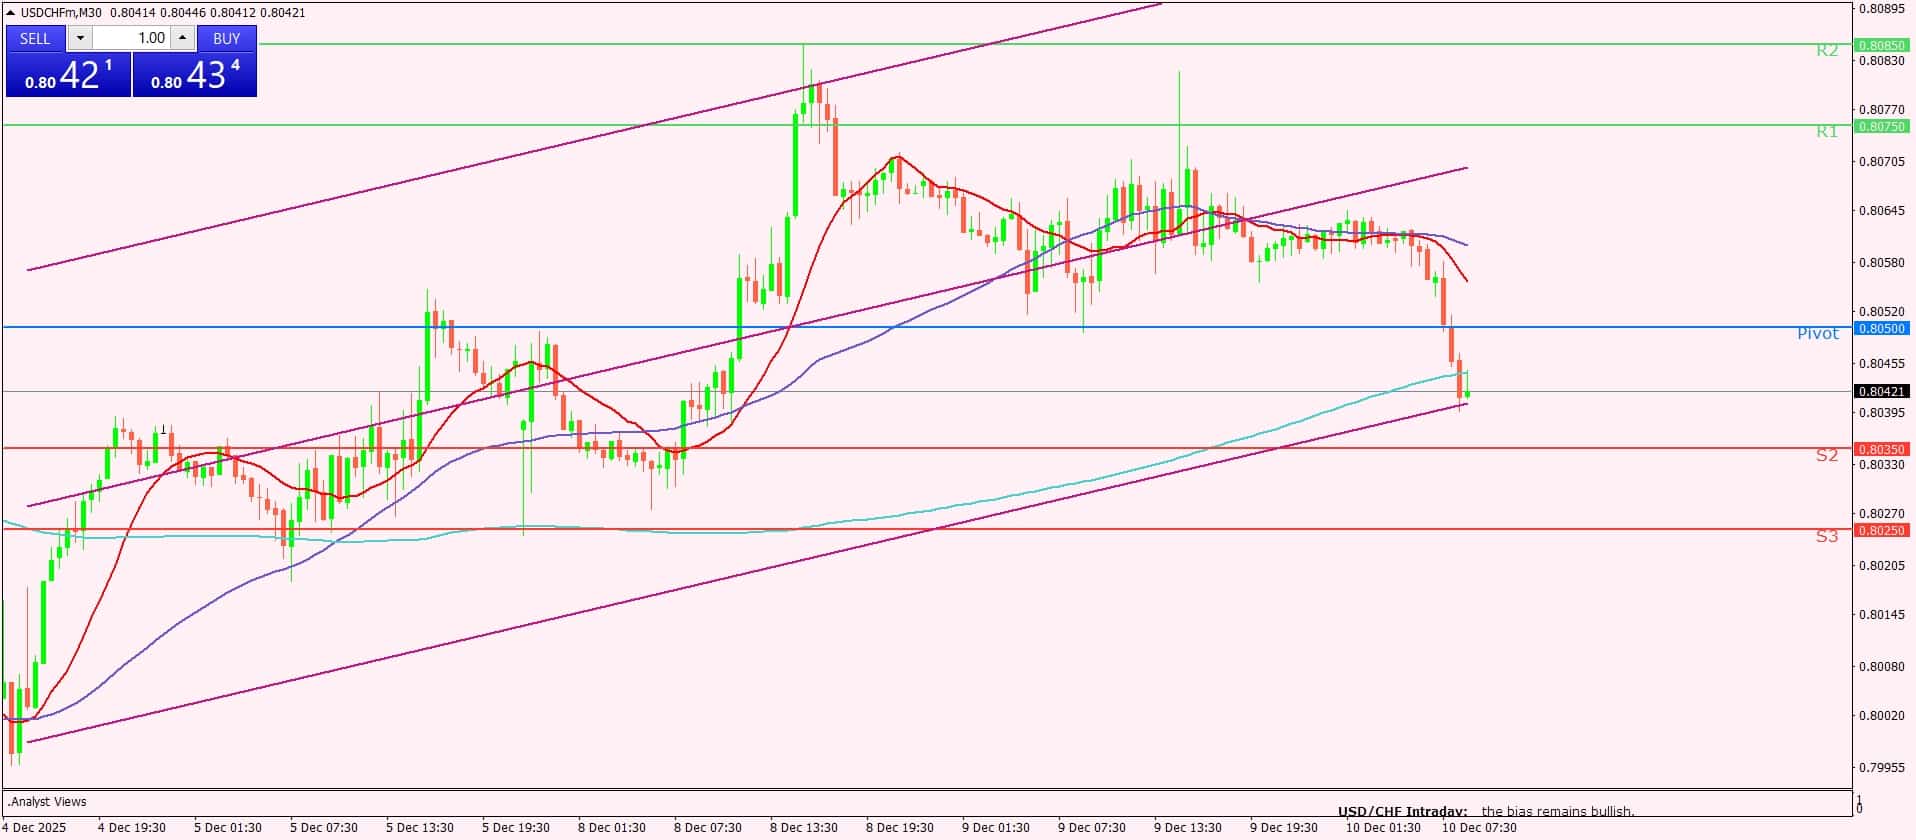Click the 9 Dec 13:30 time label
1916x840 pixels.
[1188, 827]
